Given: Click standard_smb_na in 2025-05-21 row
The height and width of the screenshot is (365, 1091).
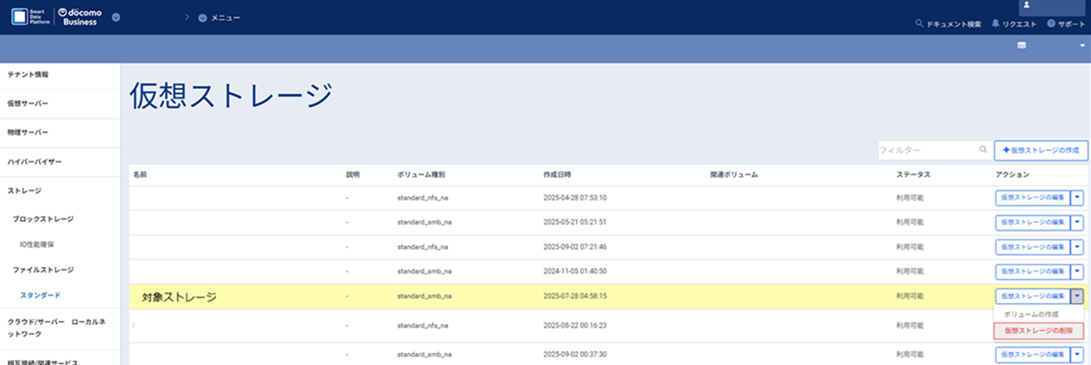Looking at the screenshot, I should [424, 222].
